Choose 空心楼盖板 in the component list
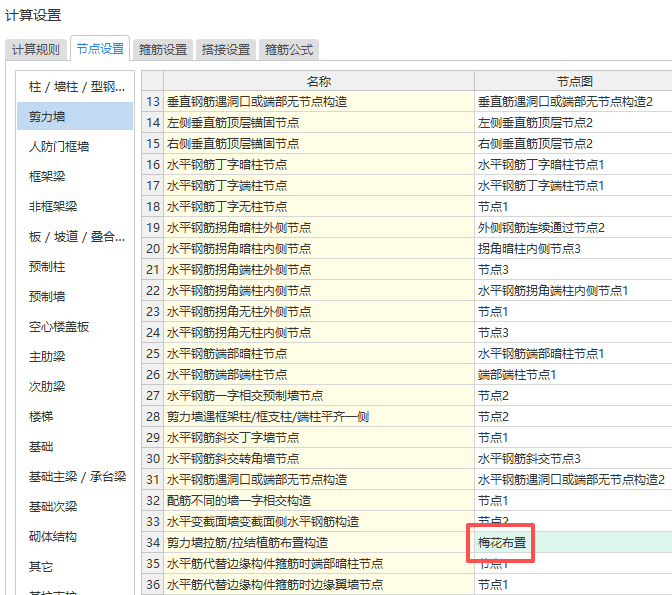Screen dimensions: 672x595 (x=75, y=327)
